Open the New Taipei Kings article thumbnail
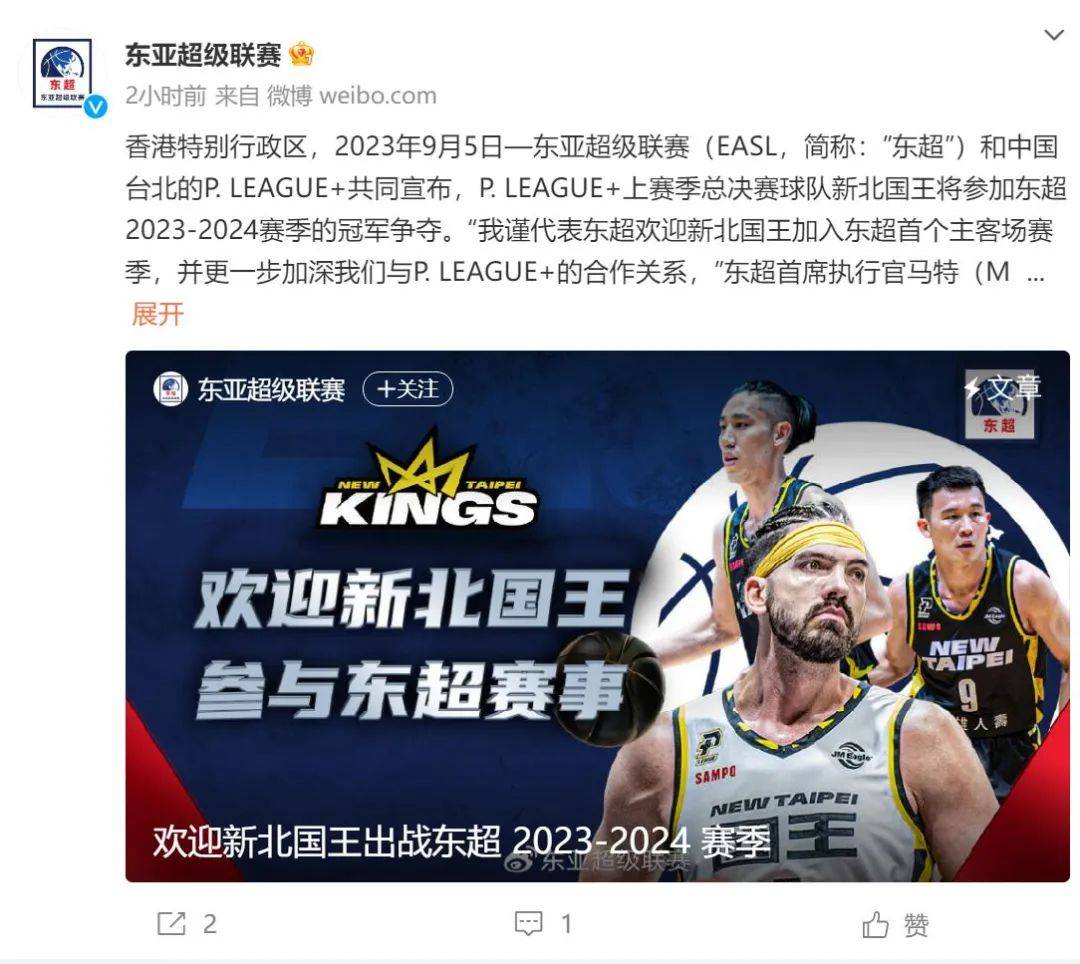 (597, 616)
